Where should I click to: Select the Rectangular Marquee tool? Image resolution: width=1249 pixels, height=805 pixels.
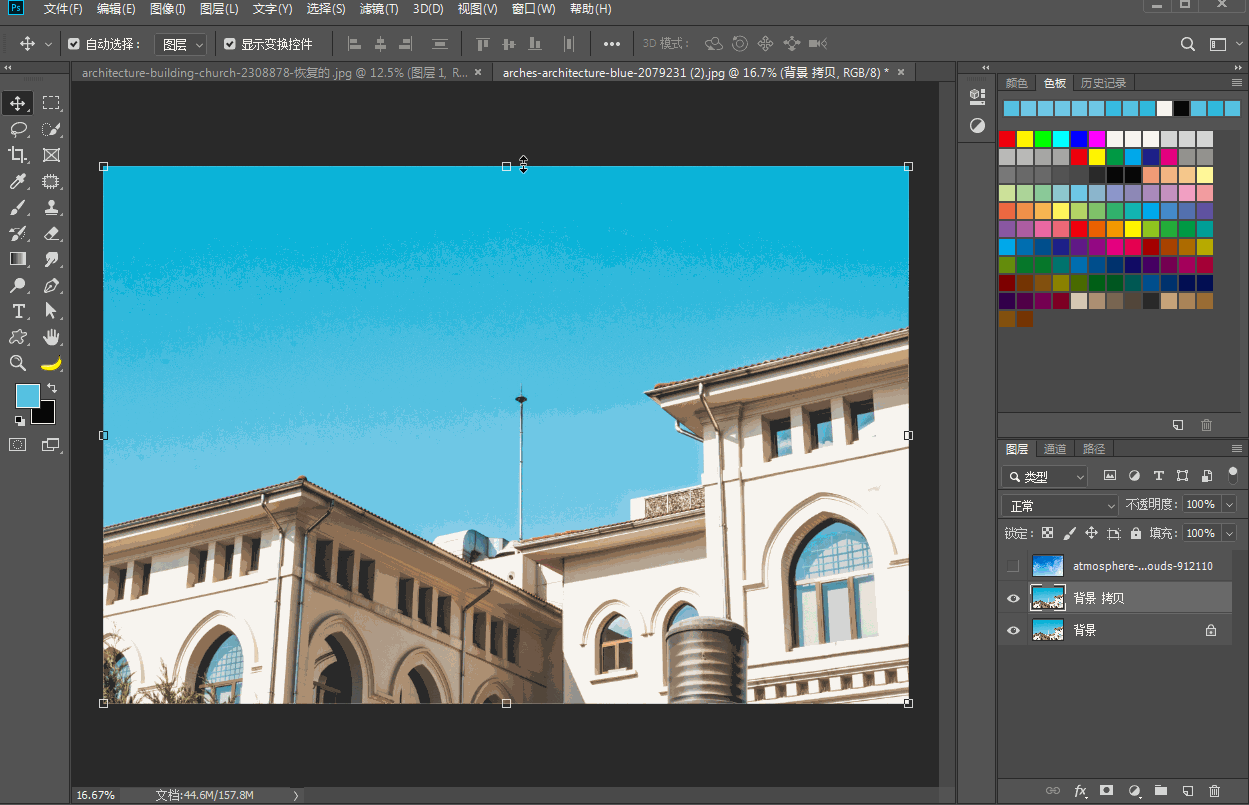click(x=51, y=103)
